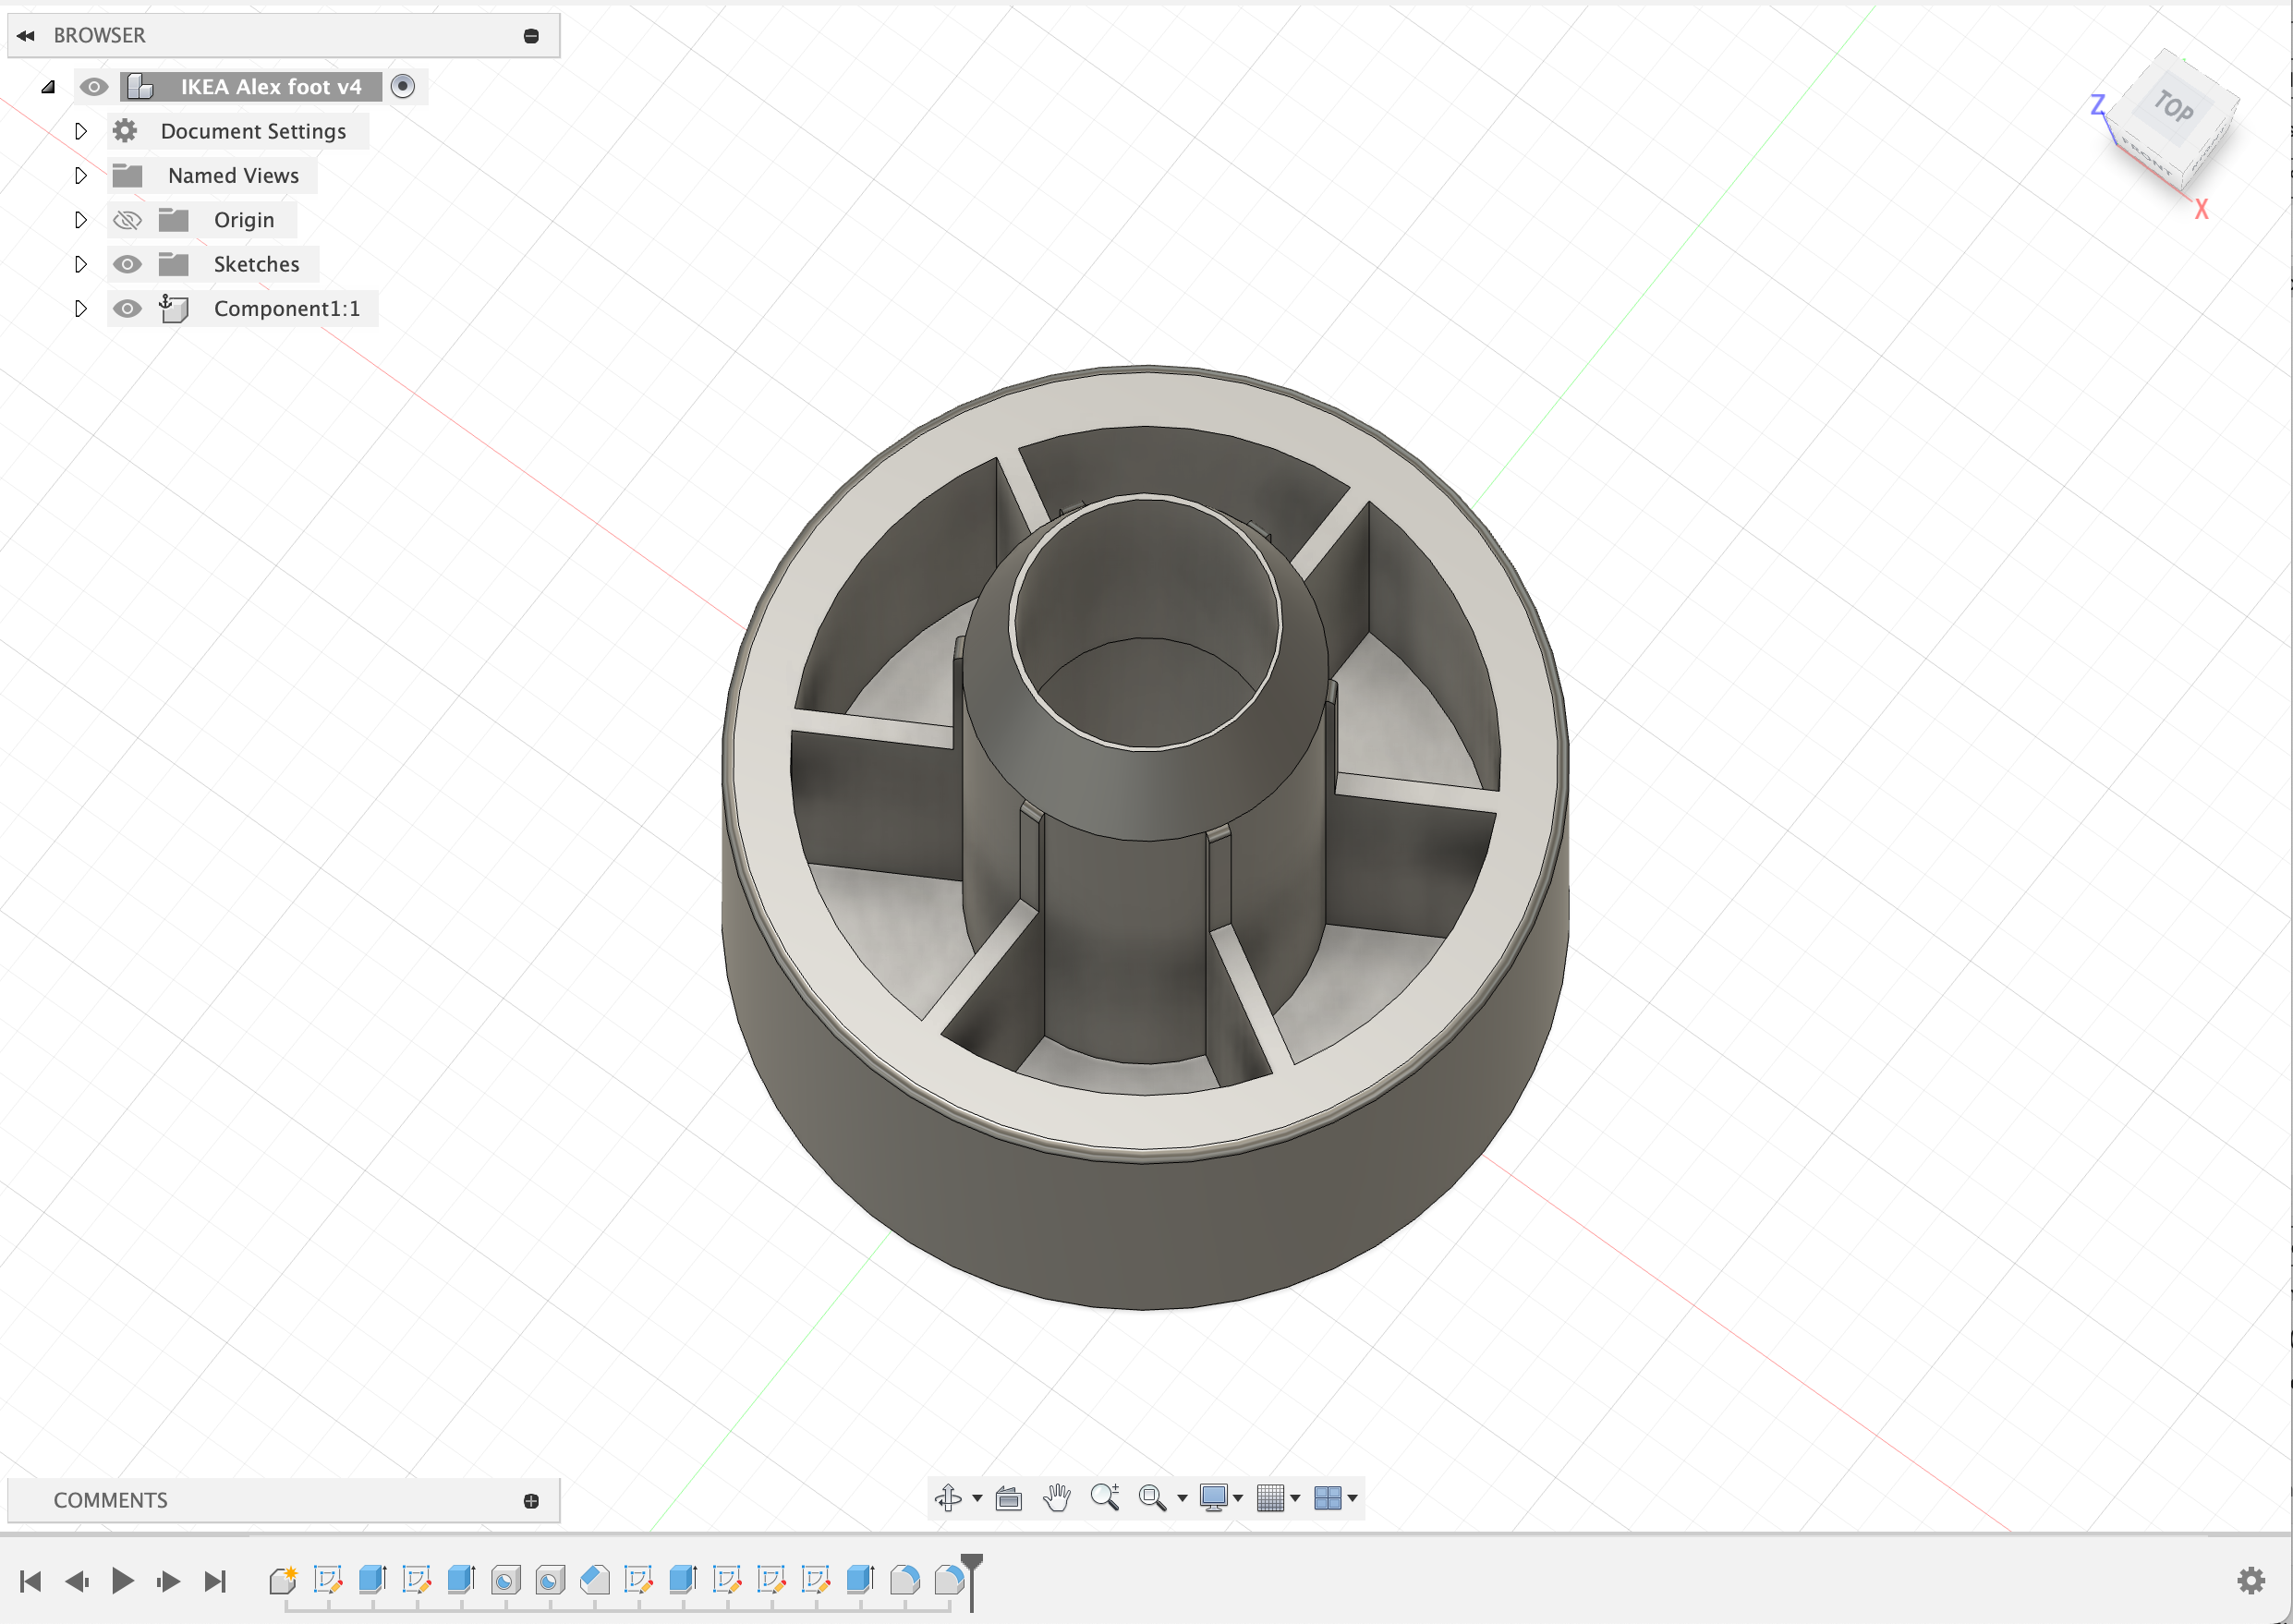The height and width of the screenshot is (1624, 2293).
Task: Select the Zoom magnifier tool
Action: pyautogui.click(x=1105, y=1497)
